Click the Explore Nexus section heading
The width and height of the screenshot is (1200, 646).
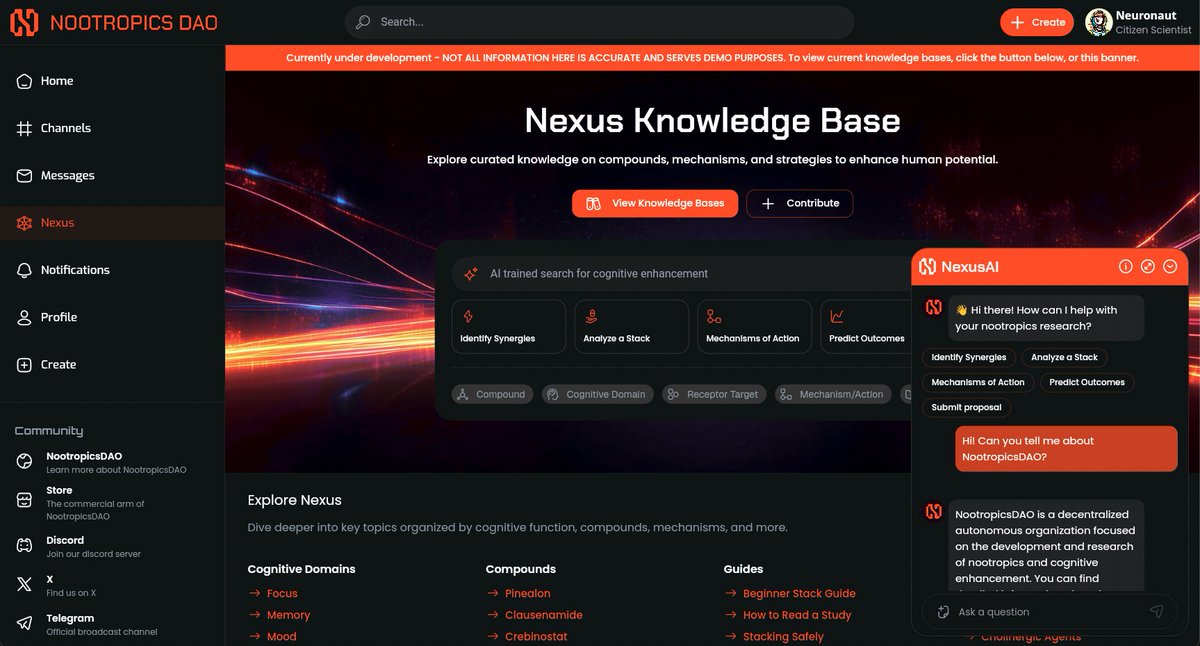coord(294,500)
